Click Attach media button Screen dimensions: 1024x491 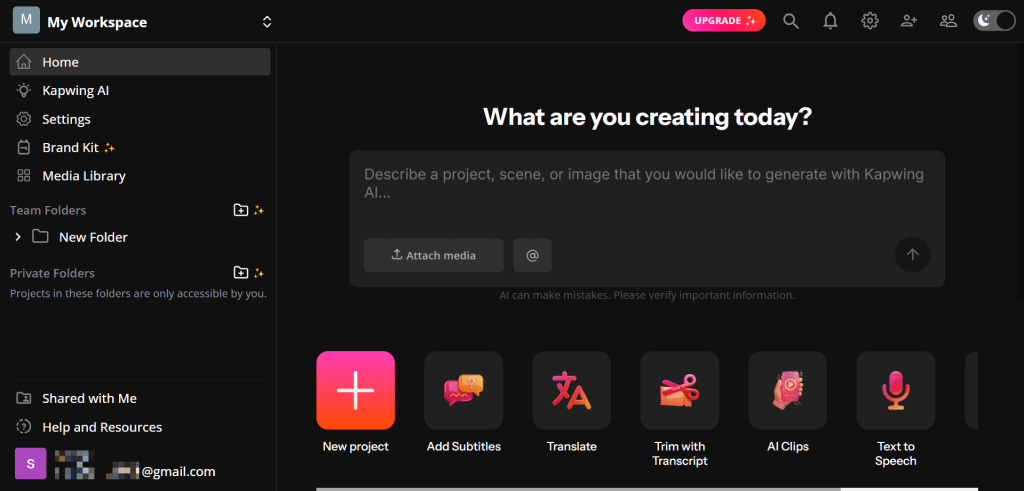point(434,255)
